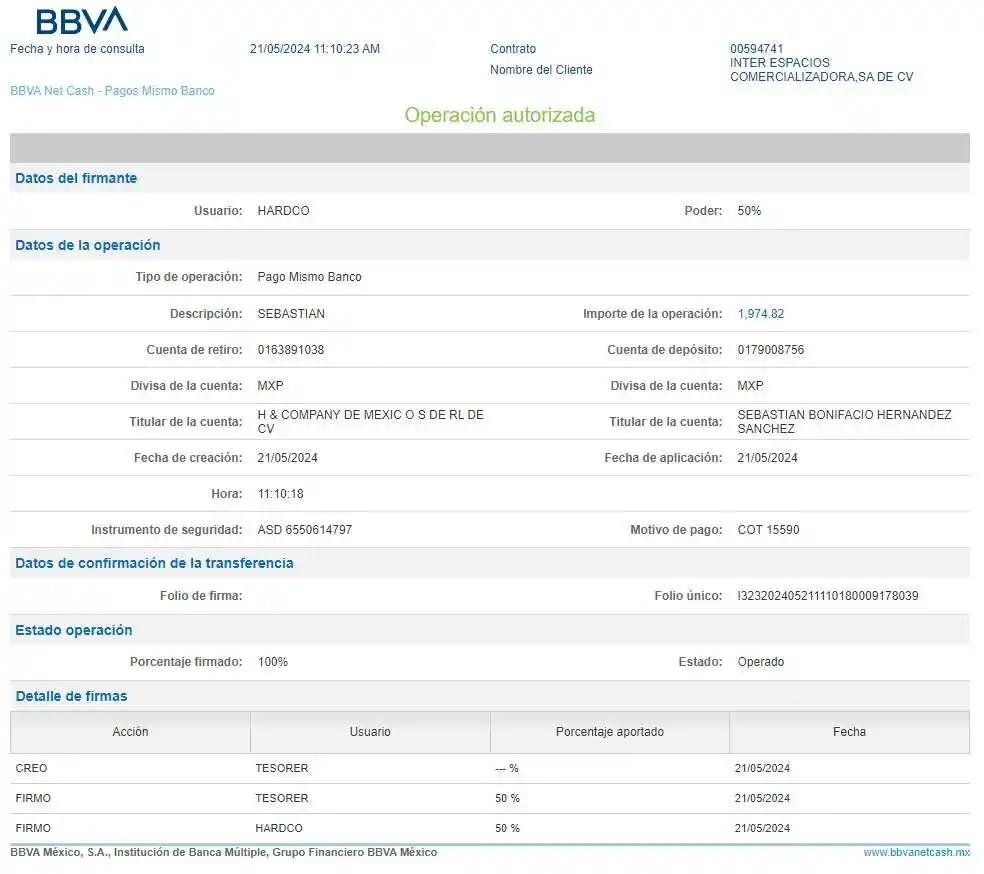Viewport: 984px width, 874px height.
Task: Click the Acción column header
Action: click(130, 732)
